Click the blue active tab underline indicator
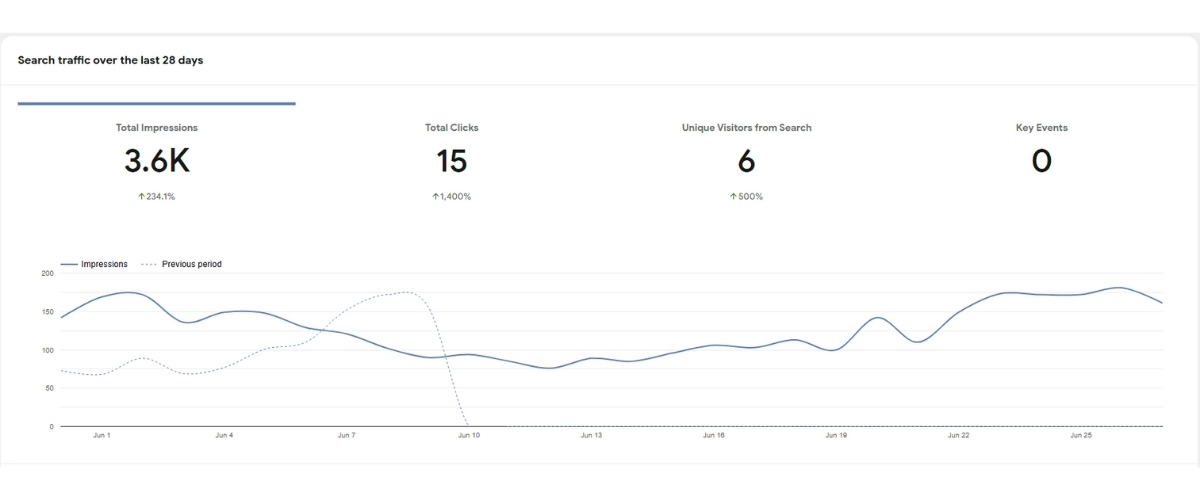Viewport: 1200px width, 500px height. (x=157, y=103)
